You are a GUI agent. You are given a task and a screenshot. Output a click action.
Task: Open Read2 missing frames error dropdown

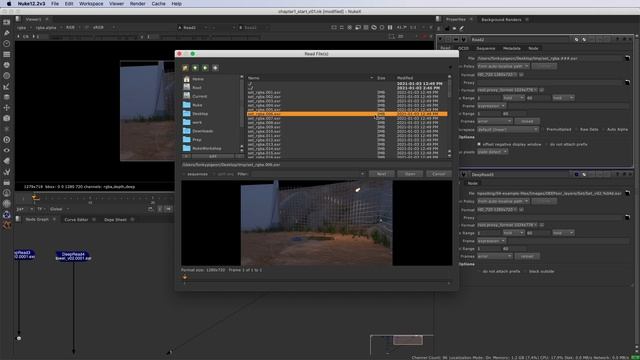coord(494,121)
